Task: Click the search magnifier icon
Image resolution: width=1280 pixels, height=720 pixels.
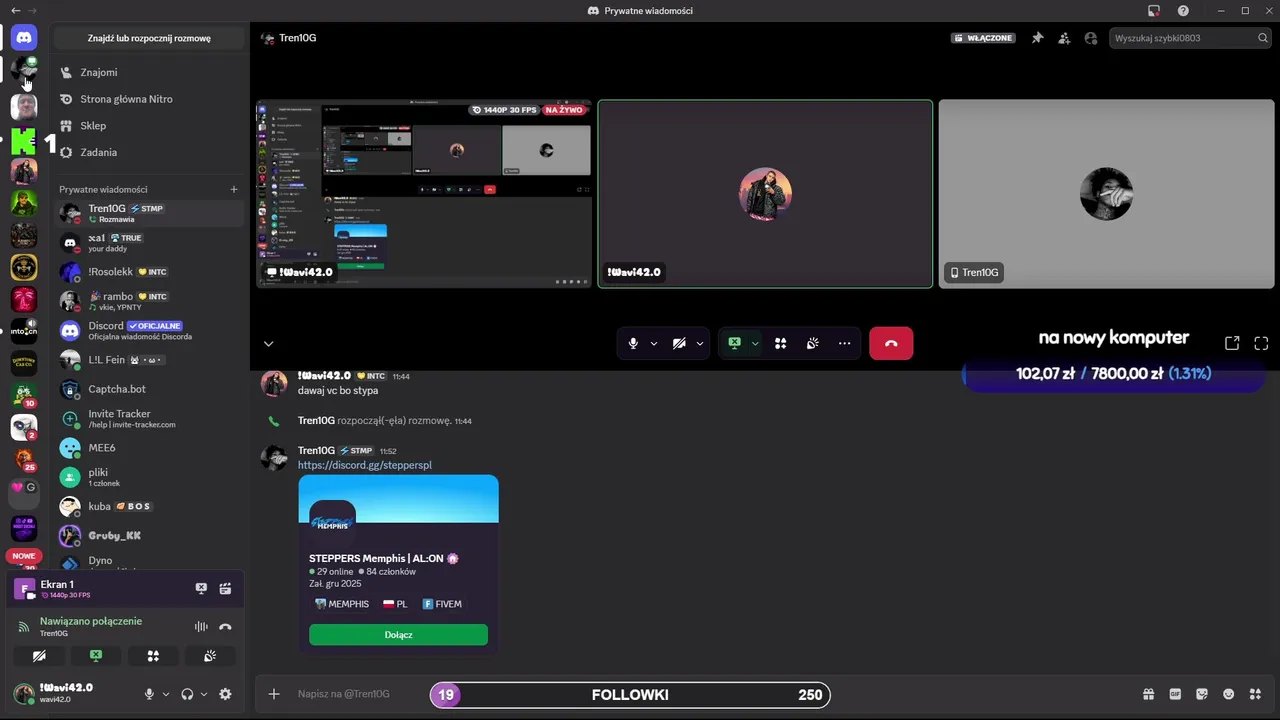Action: tap(1263, 38)
